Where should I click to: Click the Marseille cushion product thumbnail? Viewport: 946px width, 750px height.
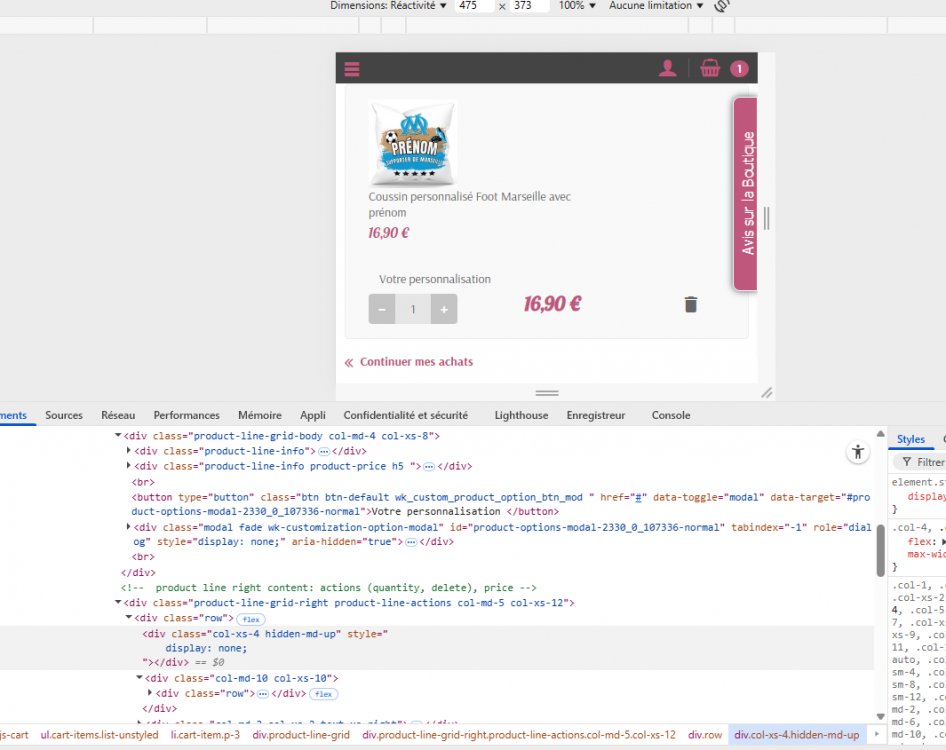click(413, 142)
